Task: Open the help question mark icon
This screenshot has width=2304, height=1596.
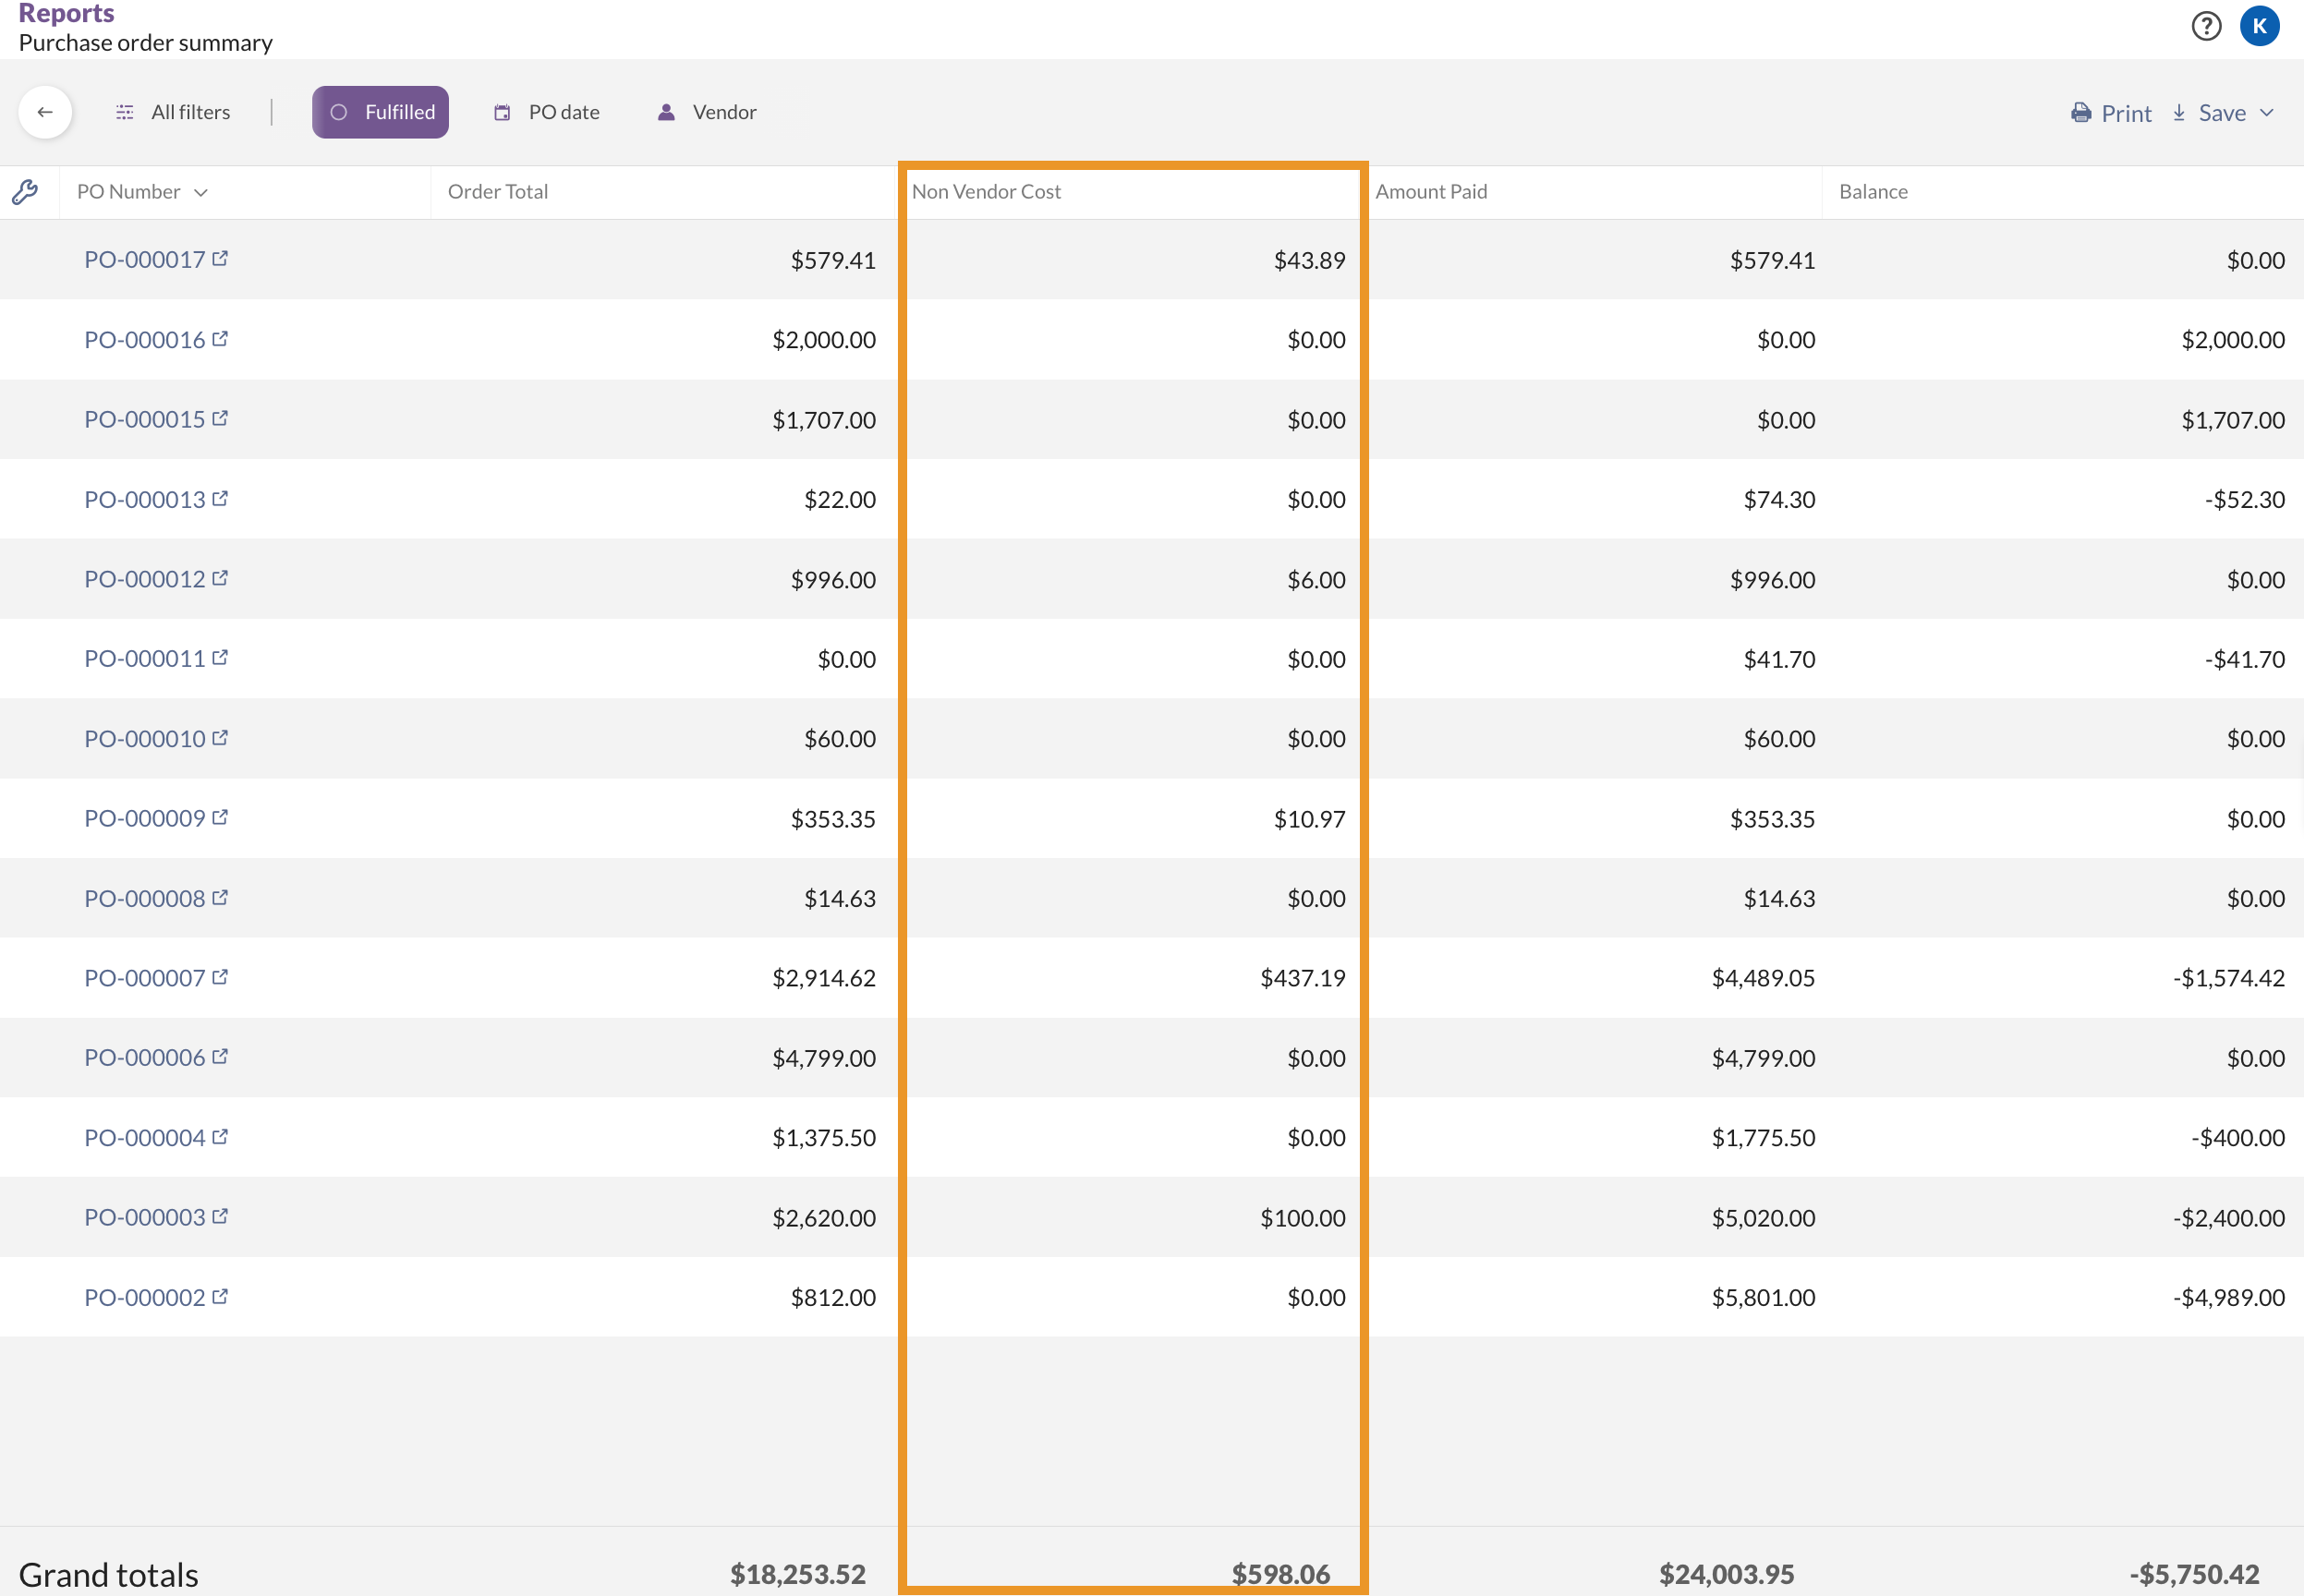Action: click(2205, 26)
